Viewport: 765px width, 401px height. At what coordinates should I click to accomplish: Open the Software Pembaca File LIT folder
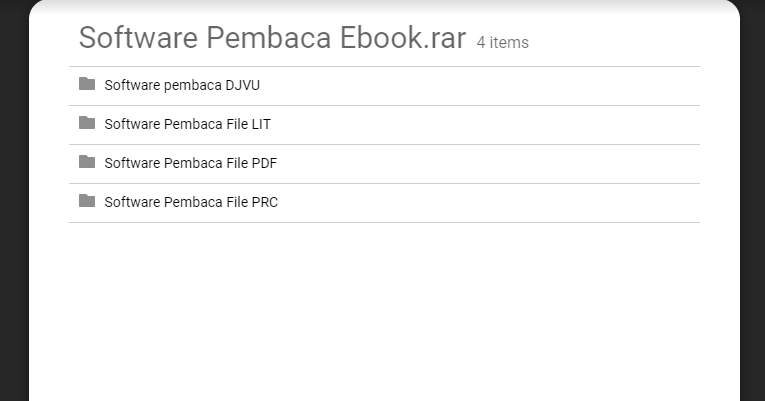point(187,124)
